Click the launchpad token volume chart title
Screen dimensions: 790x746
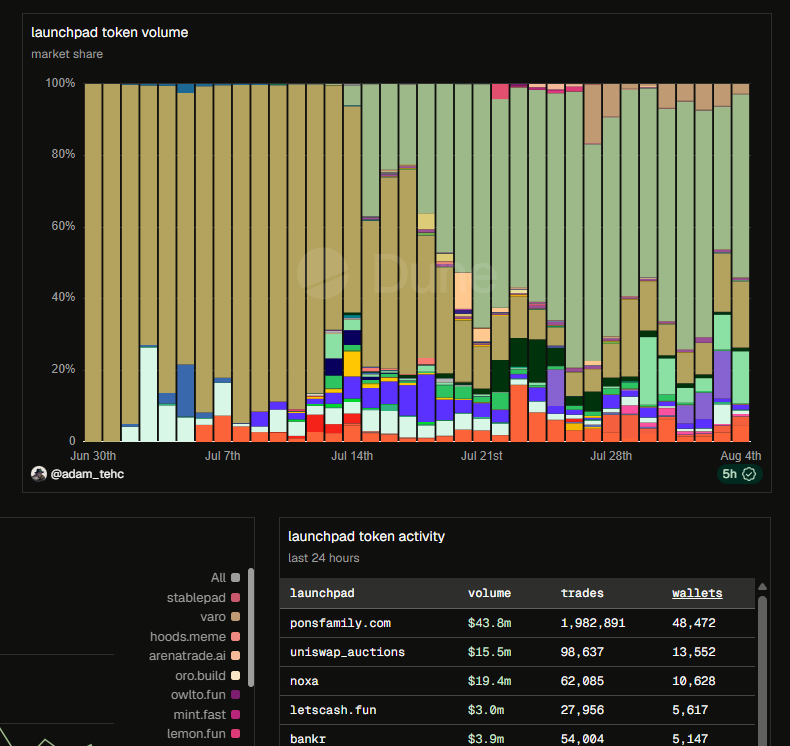(x=109, y=33)
